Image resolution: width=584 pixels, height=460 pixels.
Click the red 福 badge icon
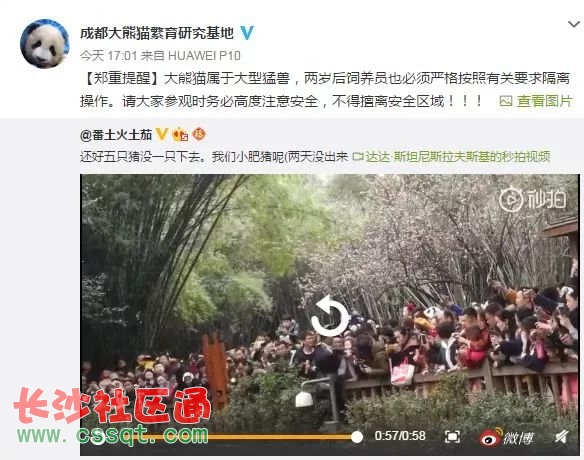coord(199,134)
